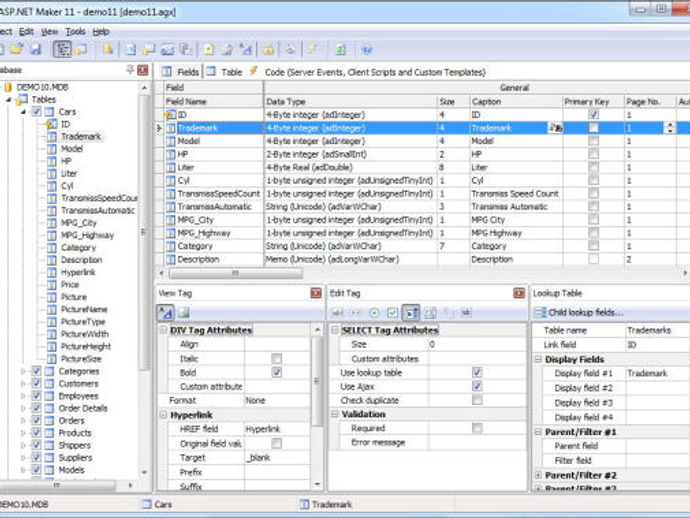Enable the Required validation checkbox

[x=477, y=428]
